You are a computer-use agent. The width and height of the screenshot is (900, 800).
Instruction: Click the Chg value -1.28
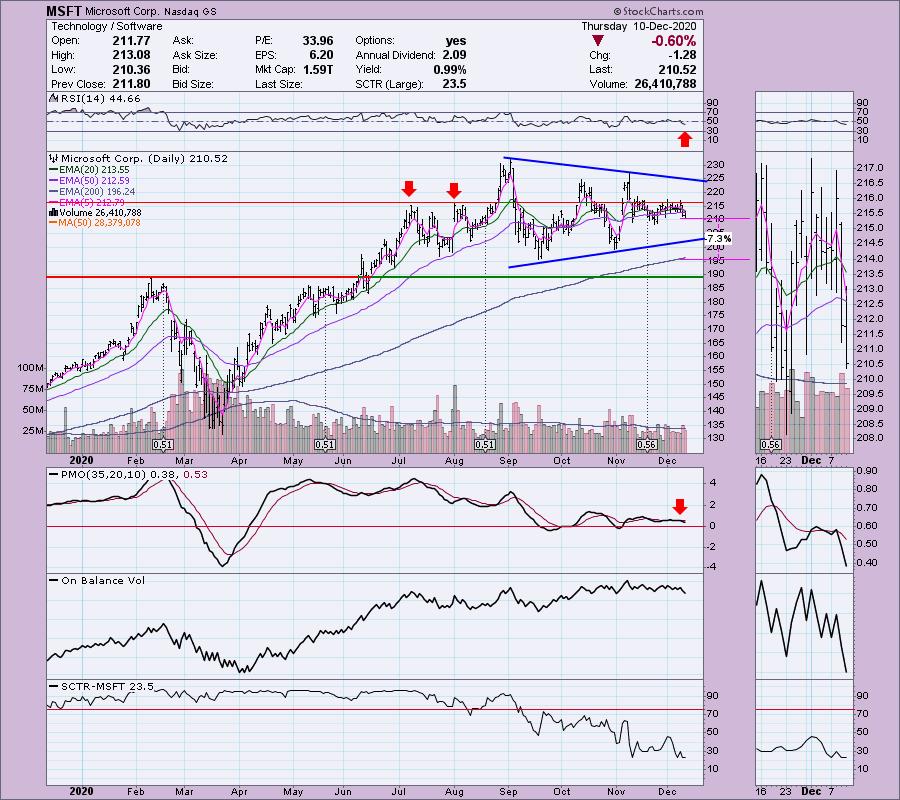click(x=682, y=55)
